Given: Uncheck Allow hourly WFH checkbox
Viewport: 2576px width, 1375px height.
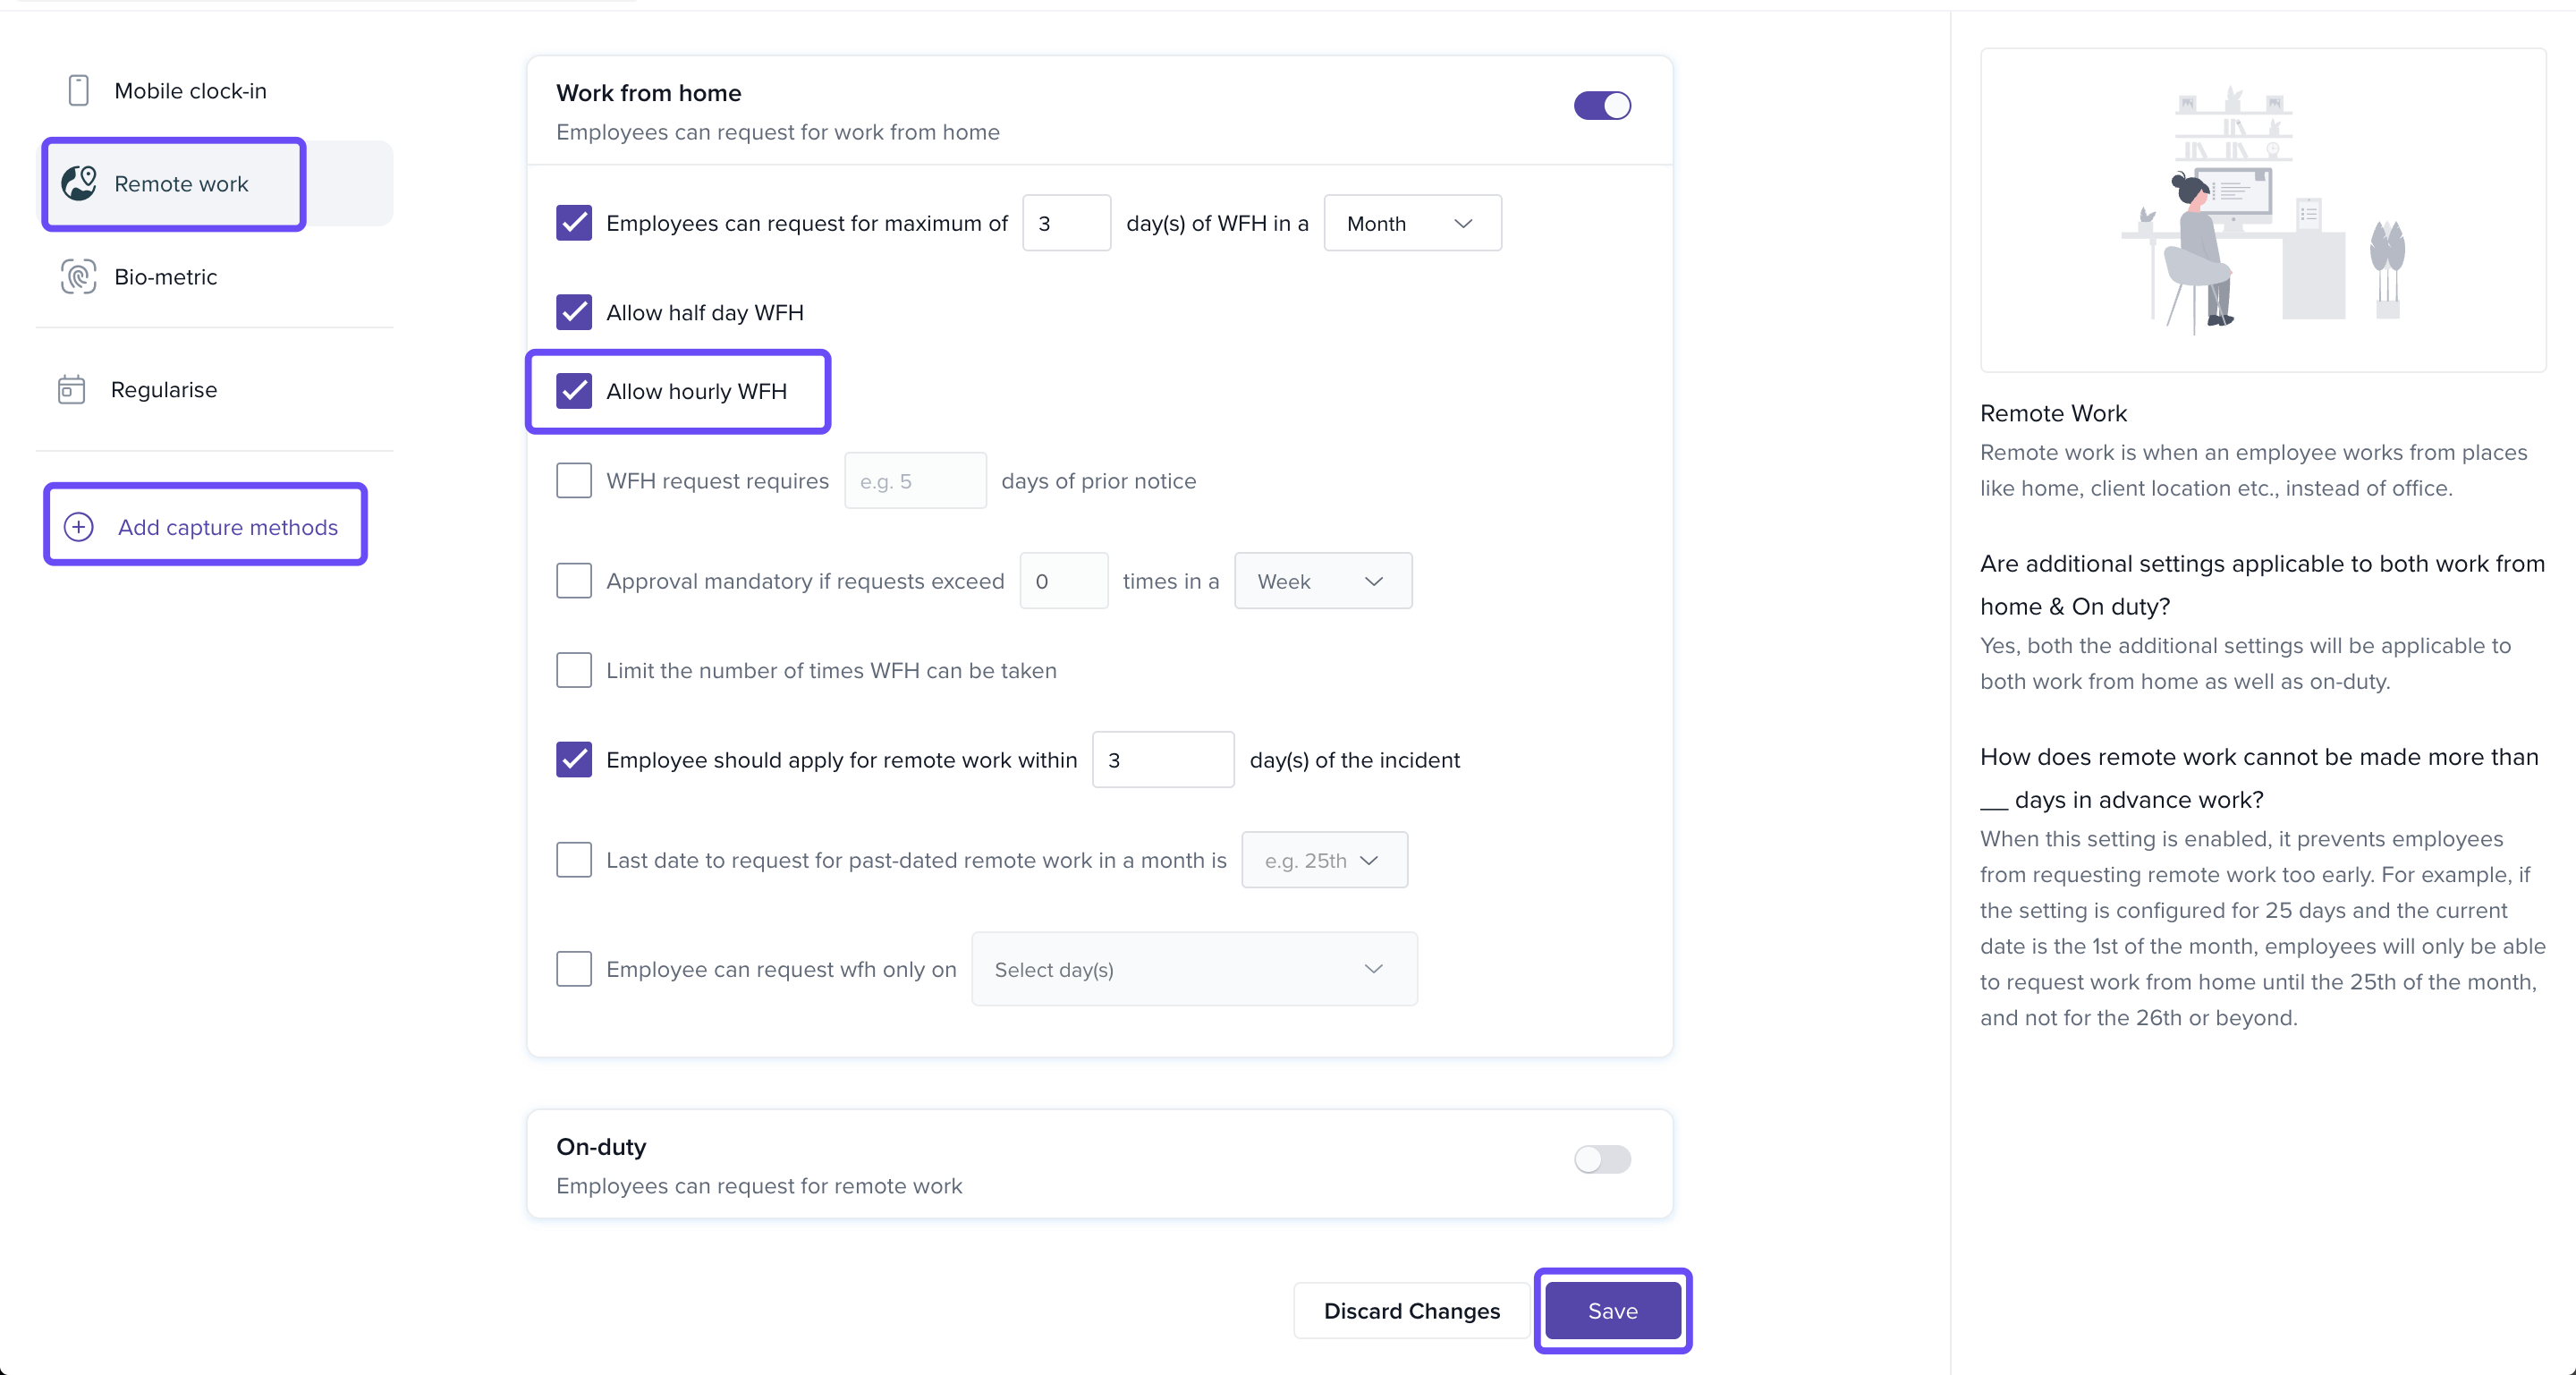Looking at the screenshot, I should 574,391.
